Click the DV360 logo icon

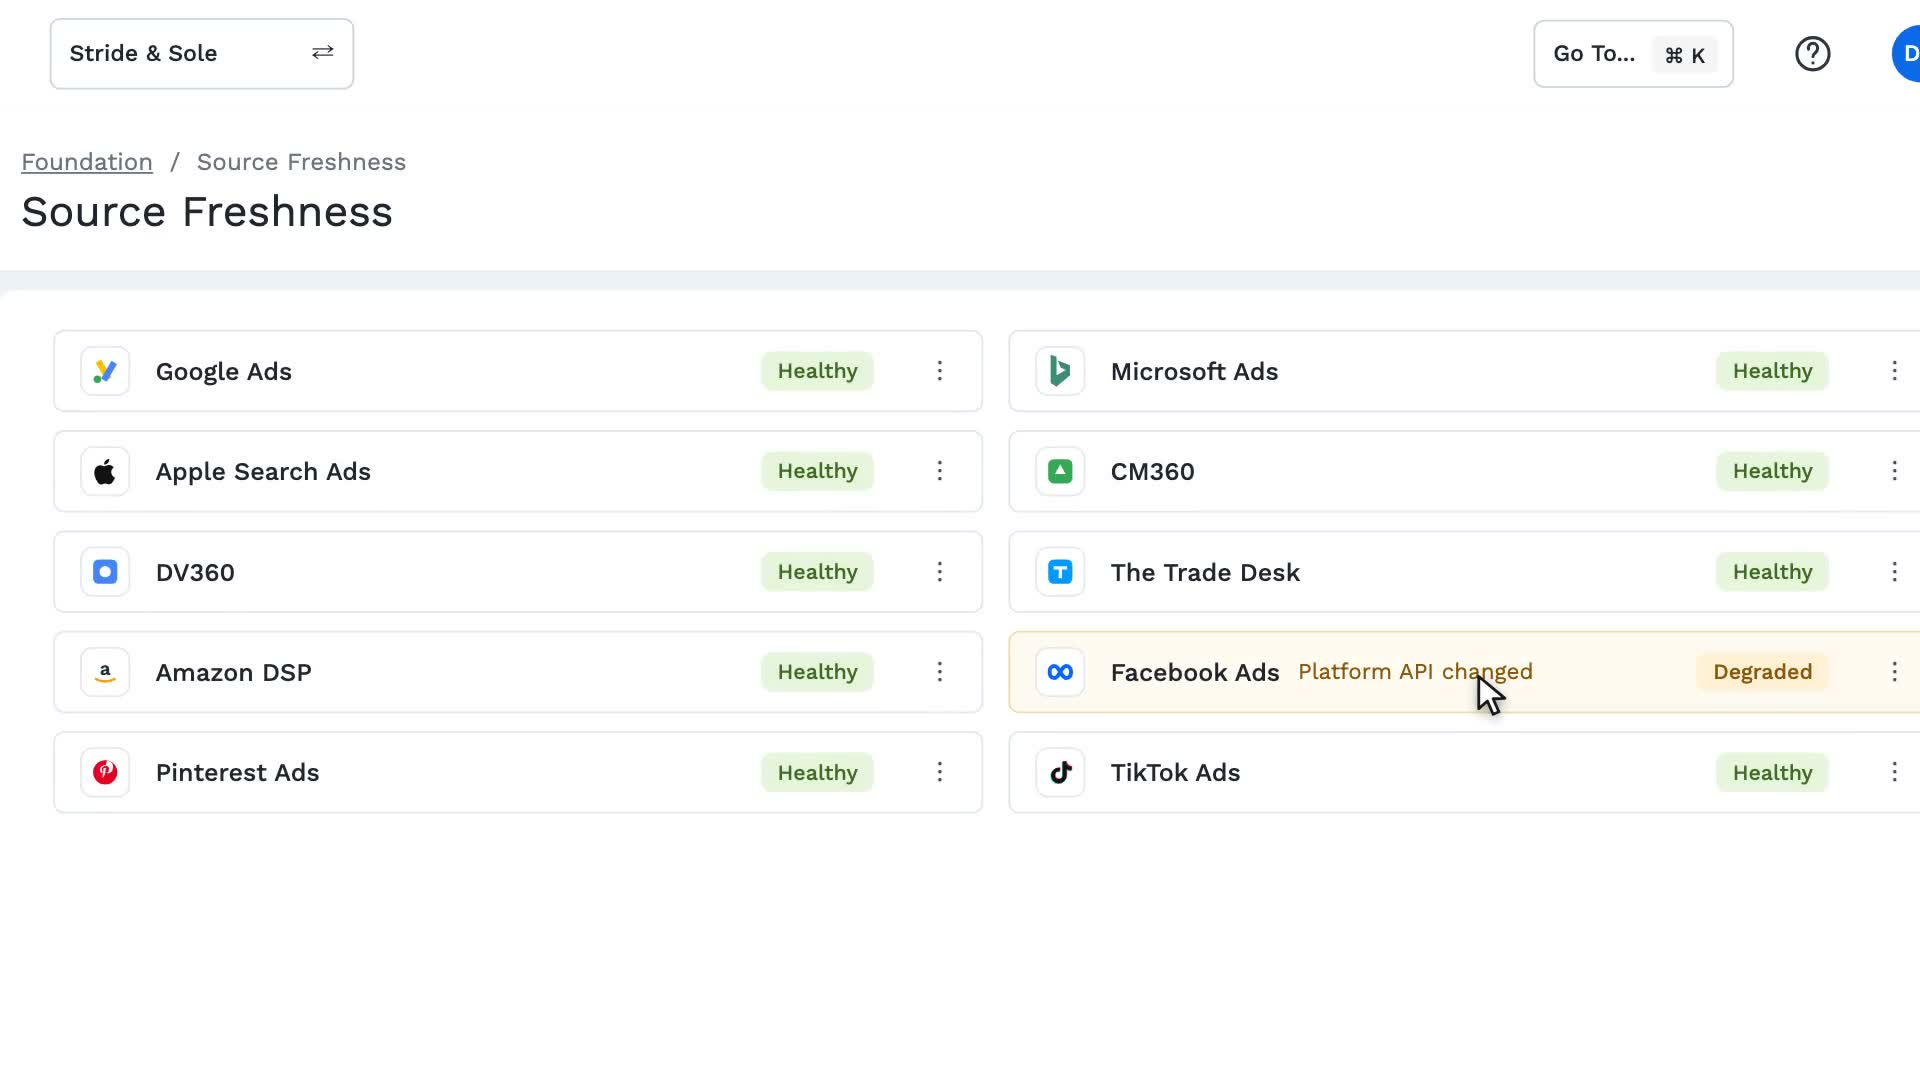105,572
